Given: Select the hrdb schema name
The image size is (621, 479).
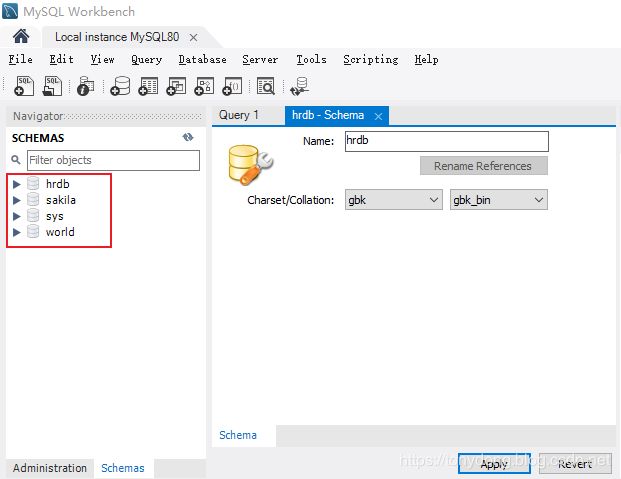Looking at the screenshot, I should coord(58,184).
